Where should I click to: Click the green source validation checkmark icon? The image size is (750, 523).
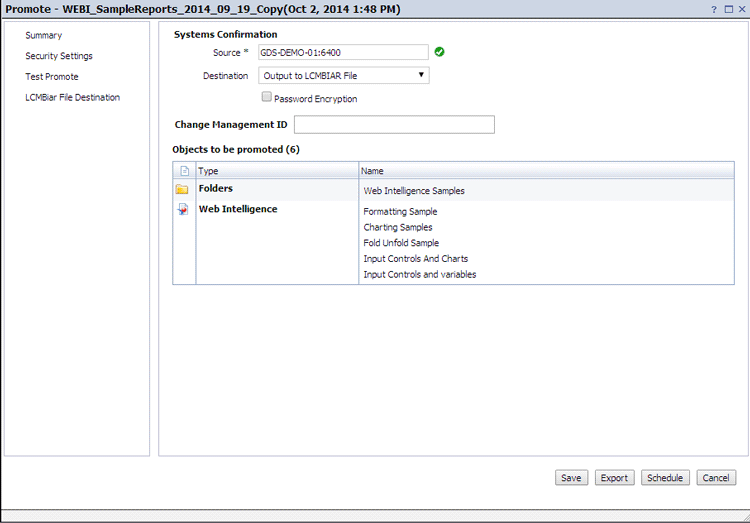(x=439, y=52)
